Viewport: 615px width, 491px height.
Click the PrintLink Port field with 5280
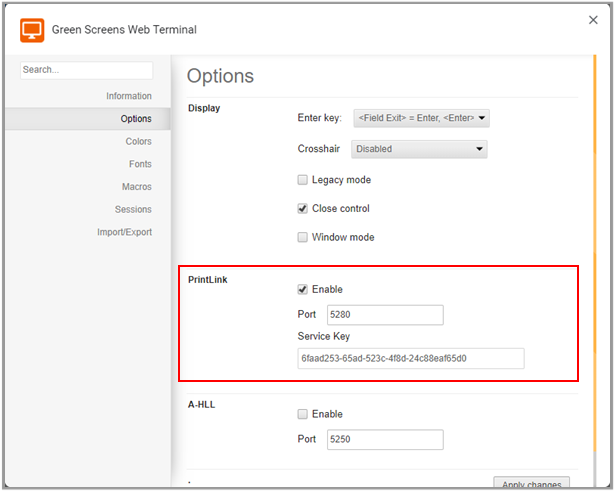point(385,315)
